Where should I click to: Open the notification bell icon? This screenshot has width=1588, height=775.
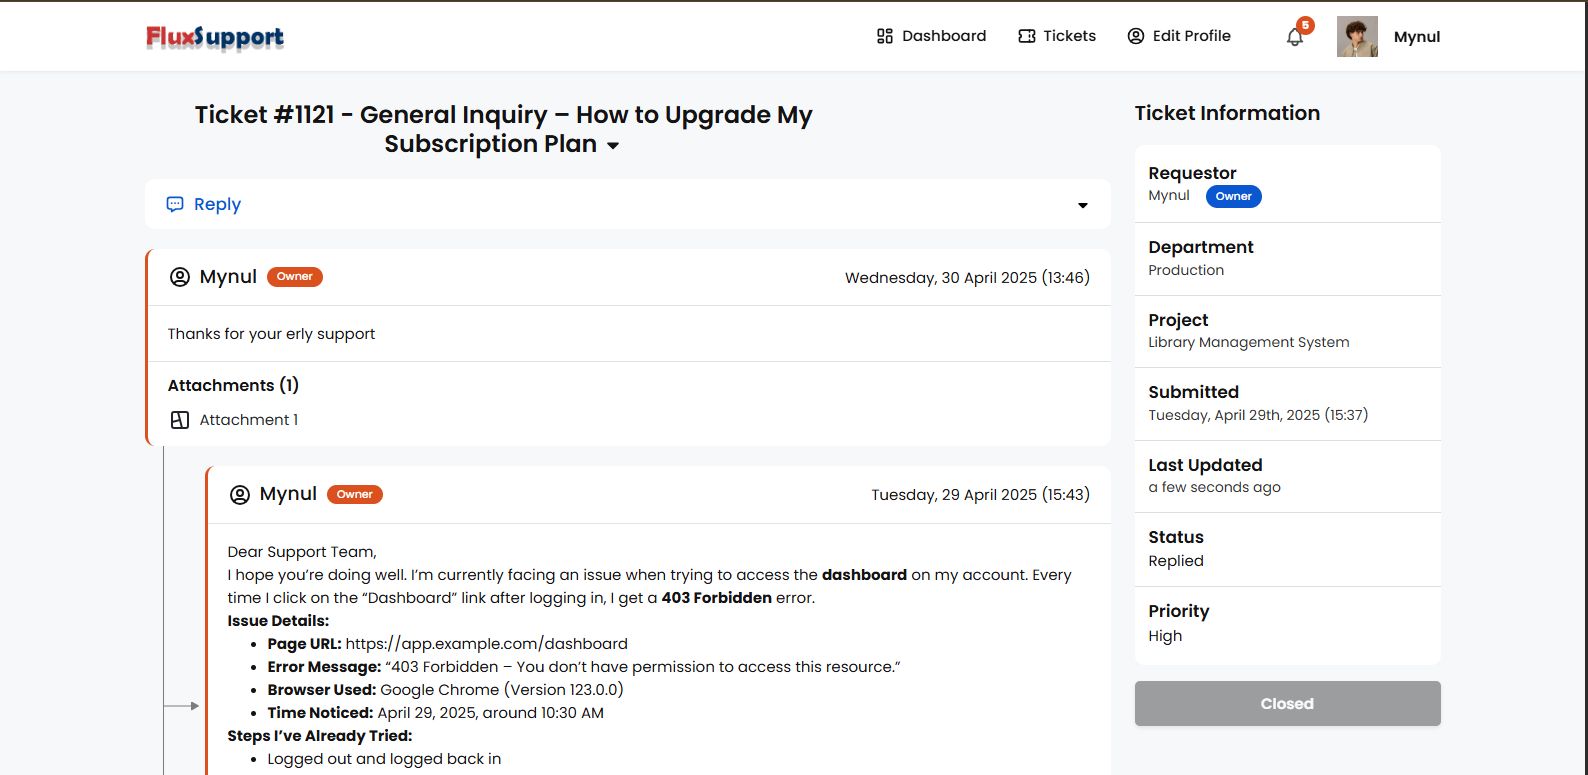[1295, 37]
